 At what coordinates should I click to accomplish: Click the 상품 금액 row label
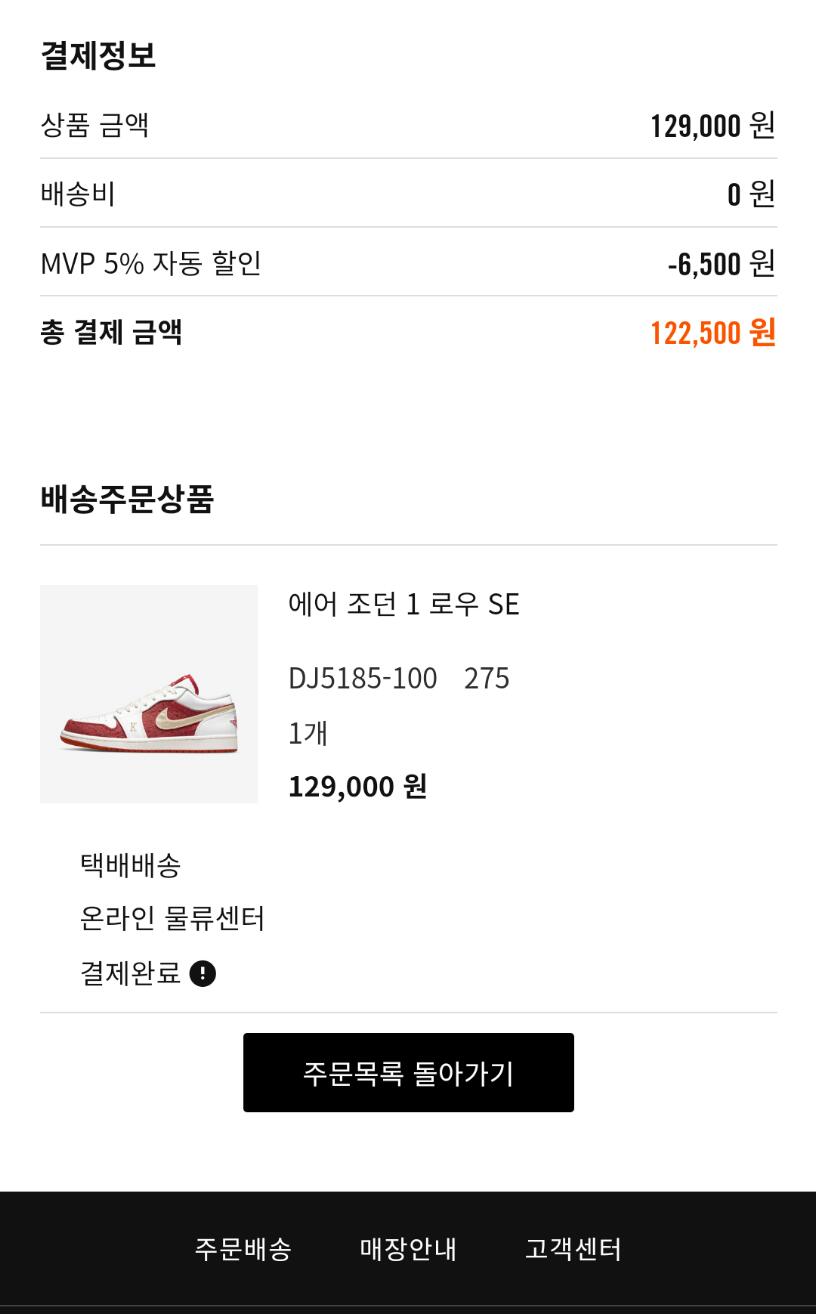tap(94, 125)
